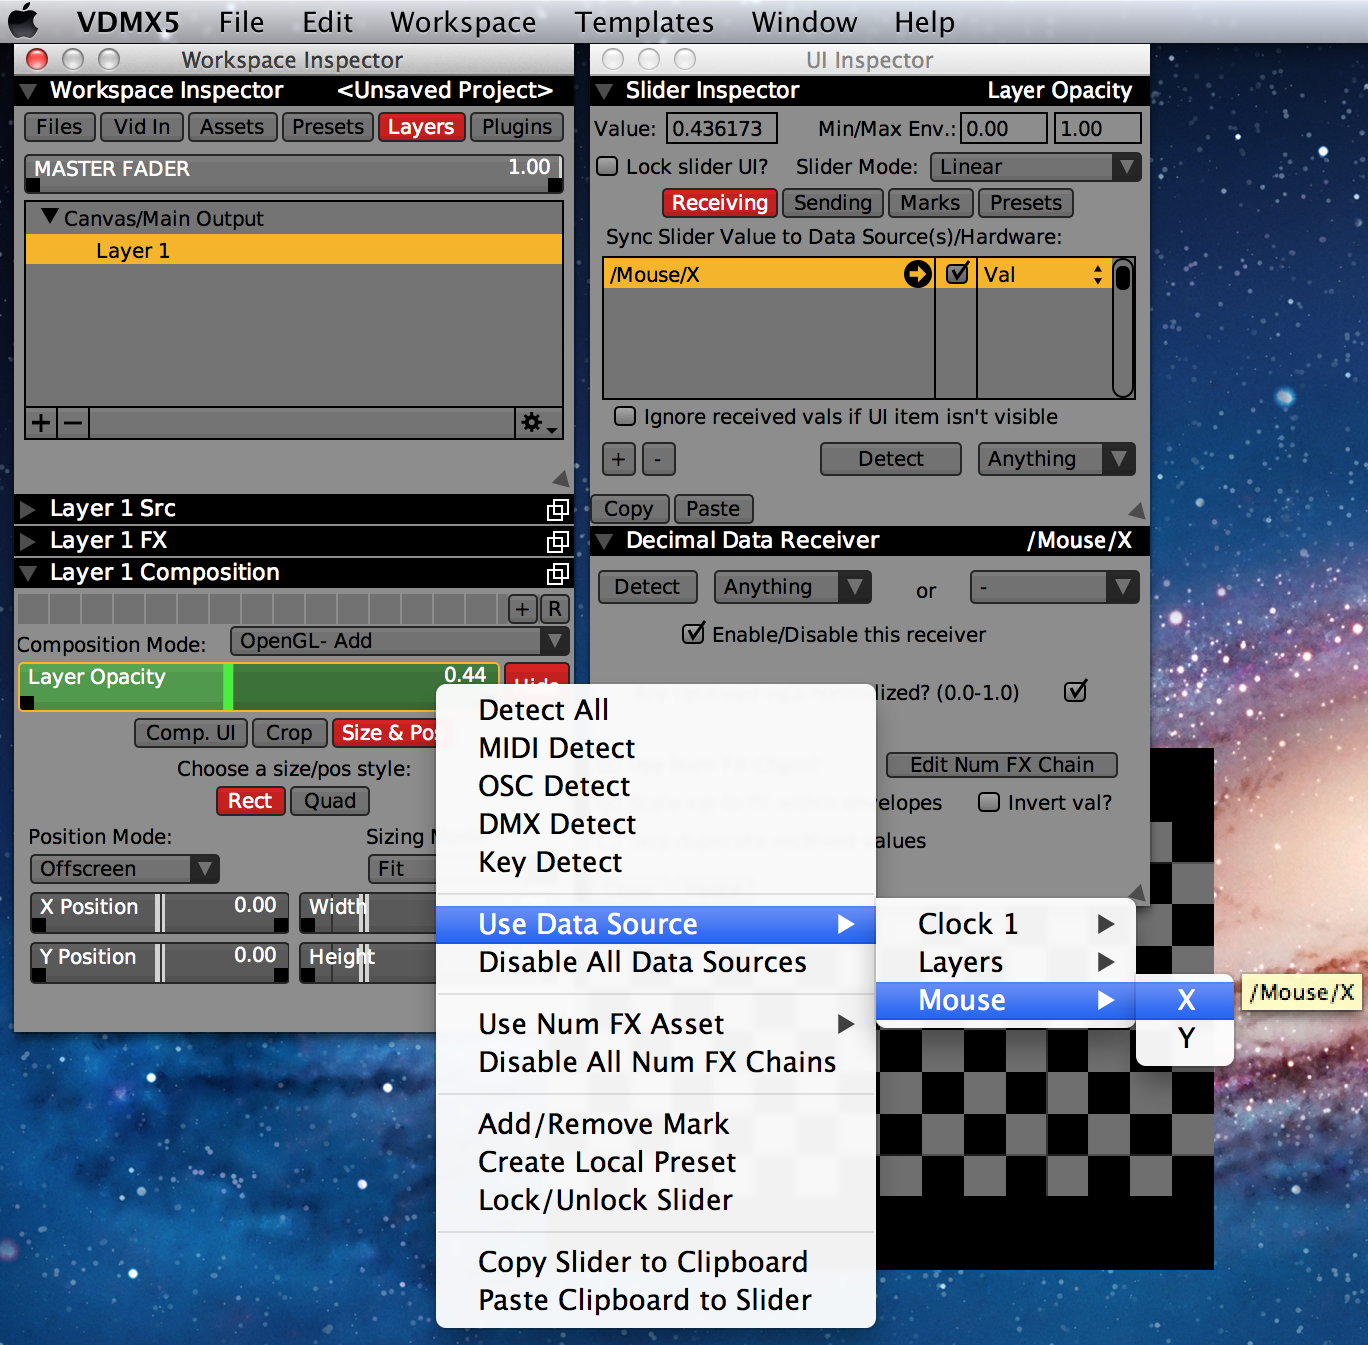Pop out the Layer 1 Composition panel
Screen dimensions: 1368x1345
(558, 574)
